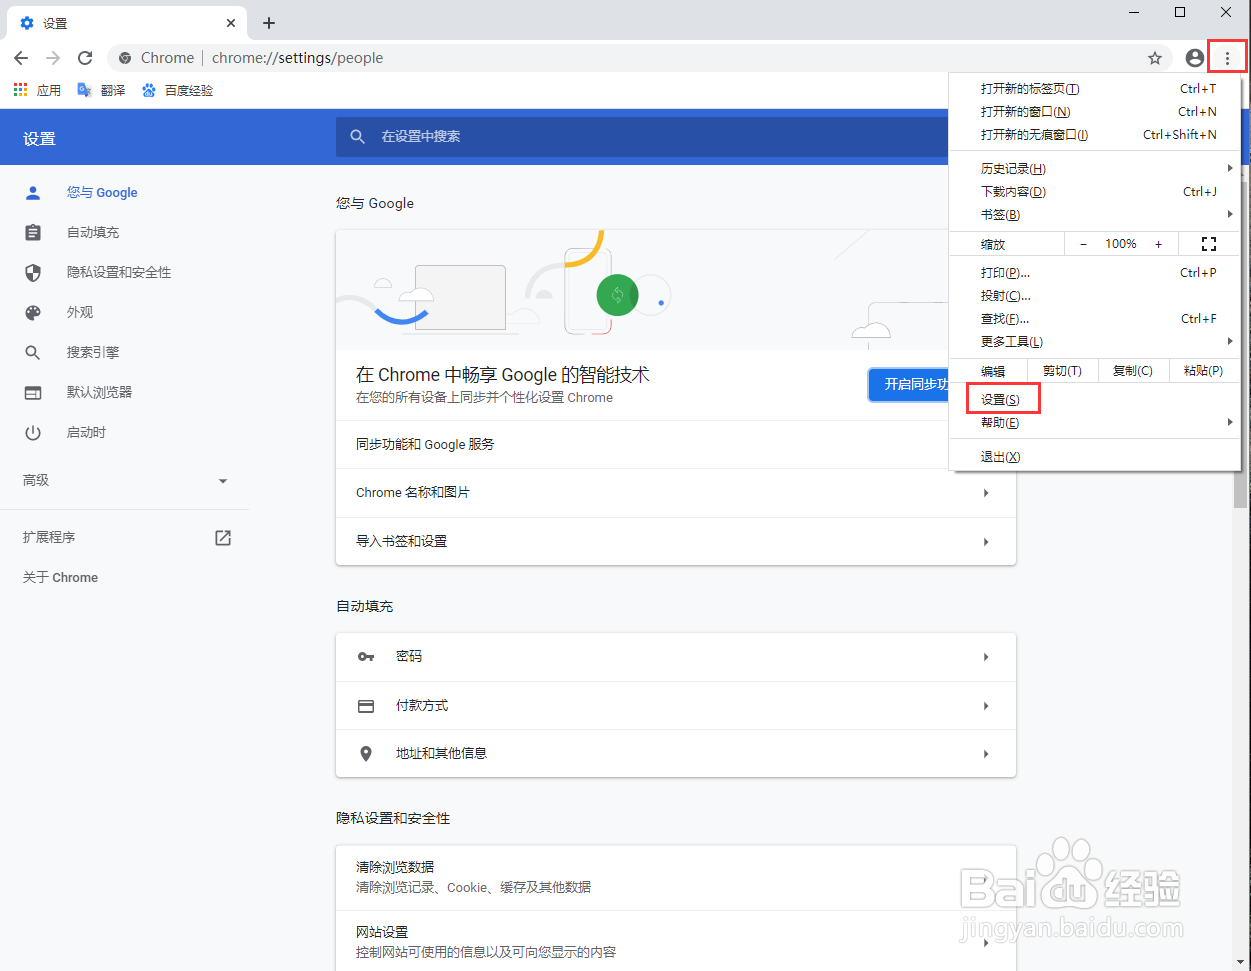Expand 帮助(E) submenu
Screen dimensions: 1251x971
1095,423
